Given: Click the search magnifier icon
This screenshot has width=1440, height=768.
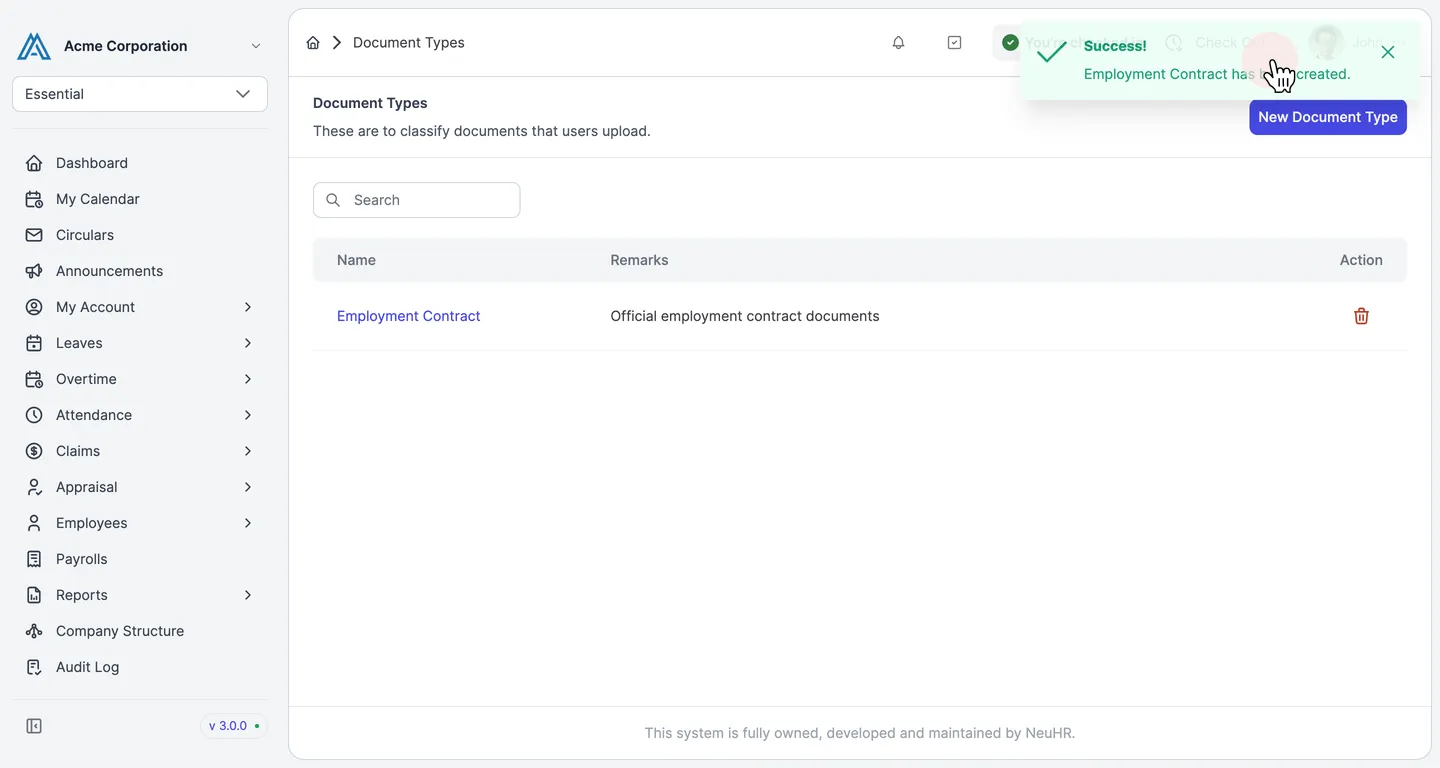Looking at the screenshot, I should [333, 200].
